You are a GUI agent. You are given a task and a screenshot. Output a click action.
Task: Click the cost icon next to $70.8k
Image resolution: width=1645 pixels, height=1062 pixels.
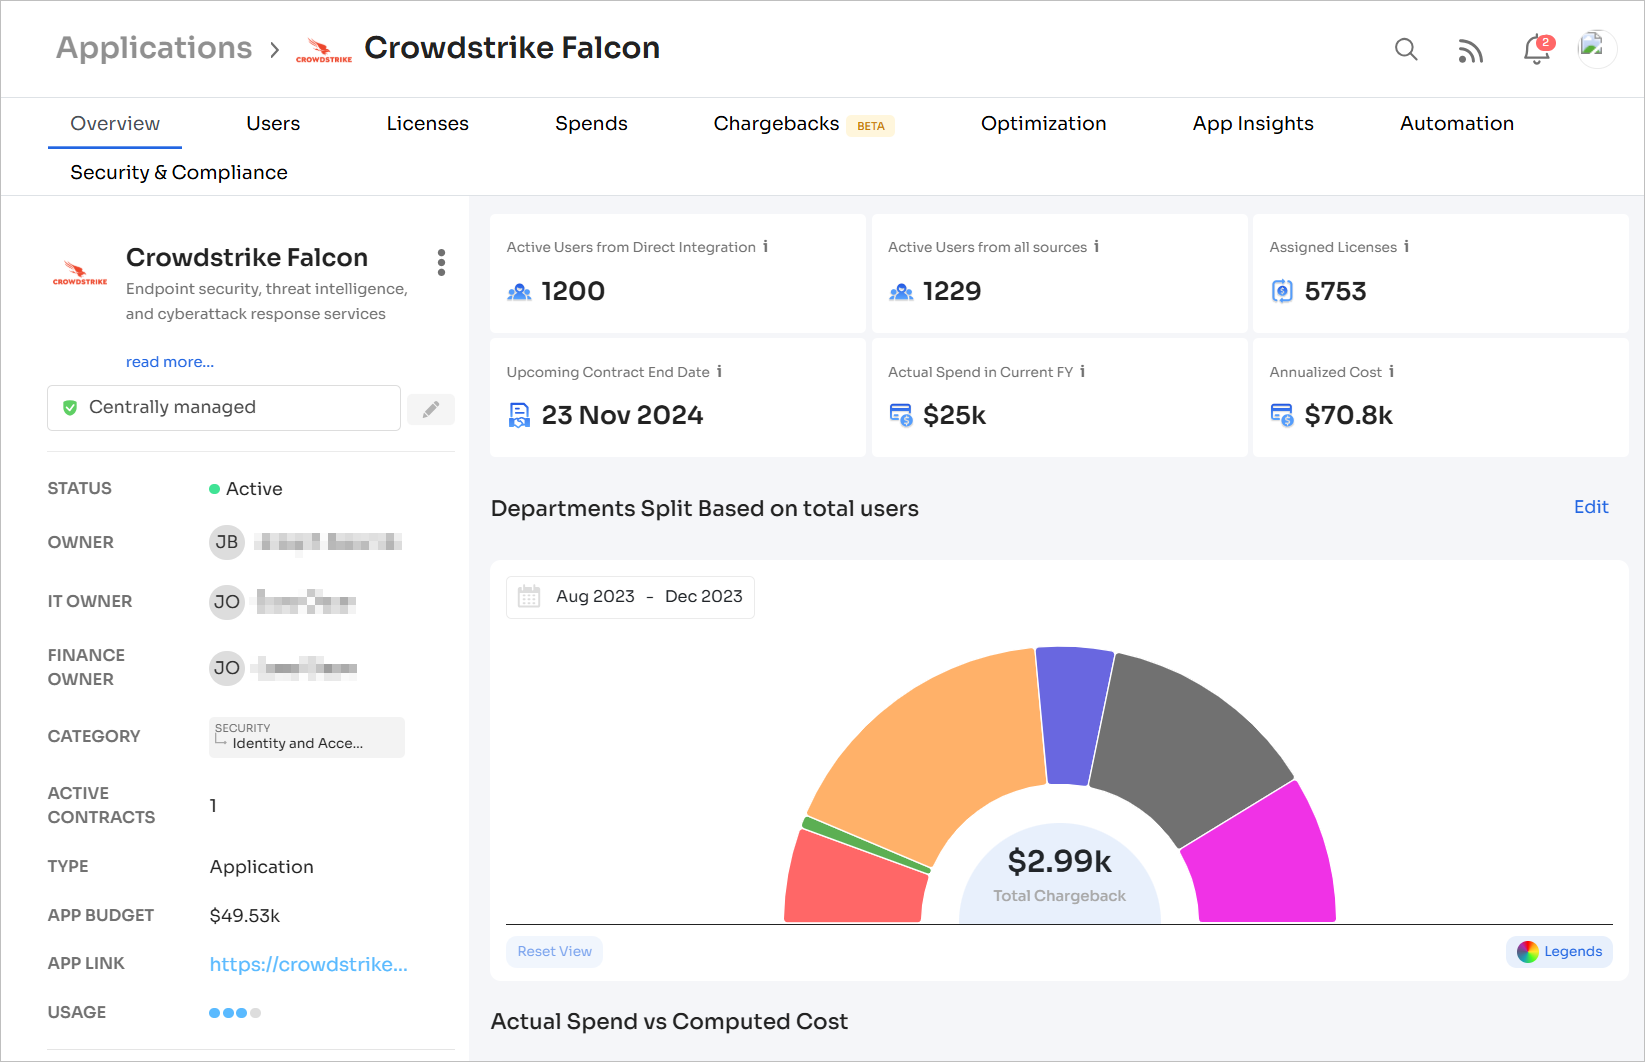tap(1282, 415)
